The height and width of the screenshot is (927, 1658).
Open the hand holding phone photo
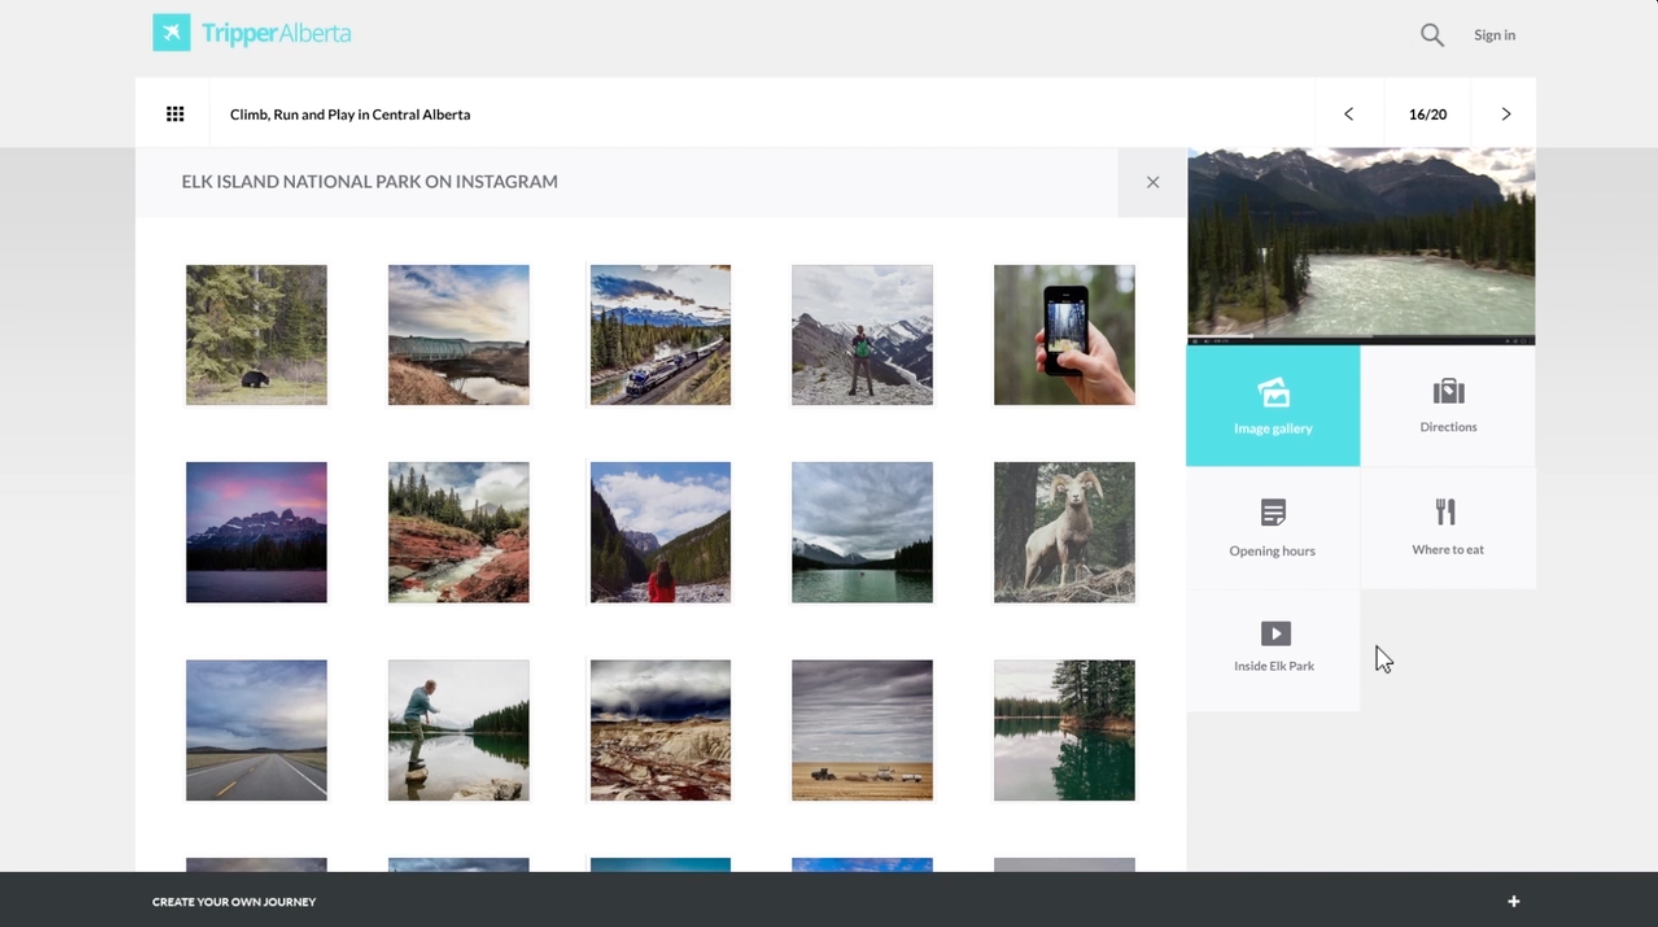[x=1064, y=335]
